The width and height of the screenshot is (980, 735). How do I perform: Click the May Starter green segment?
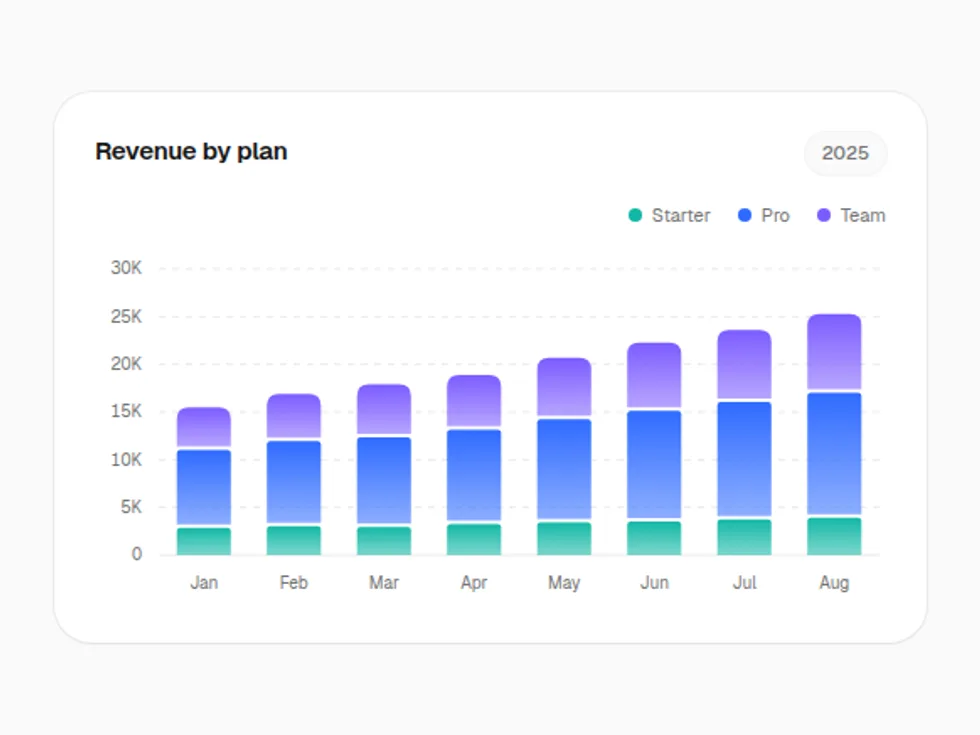(564, 539)
